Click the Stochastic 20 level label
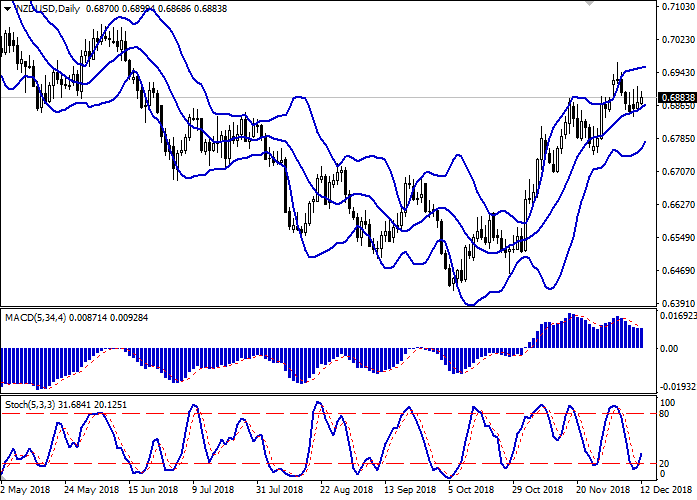The height and width of the screenshot is (500, 697). [664, 464]
